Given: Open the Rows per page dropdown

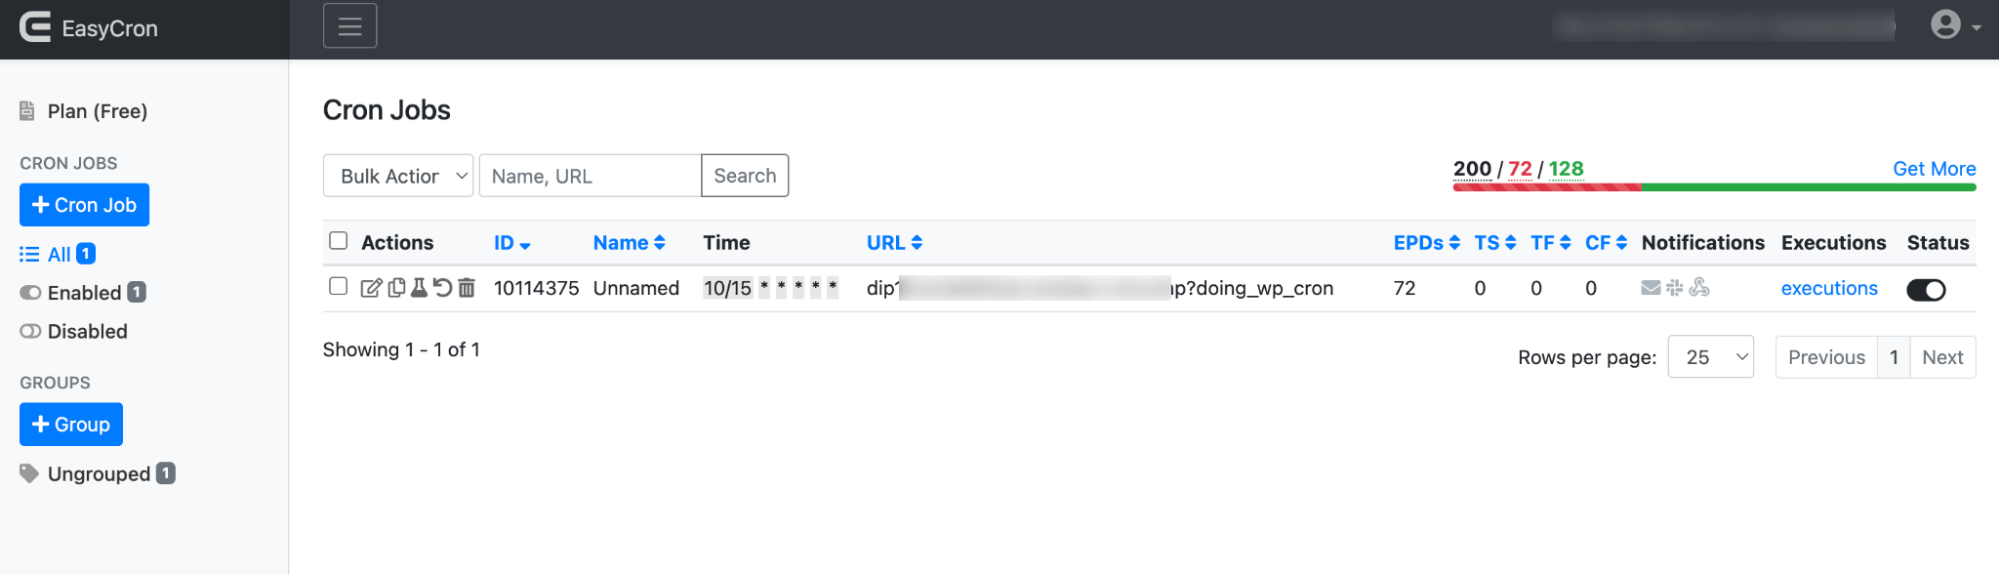Looking at the screenshot, I should pyautogui.click(x=1710, y=357).
